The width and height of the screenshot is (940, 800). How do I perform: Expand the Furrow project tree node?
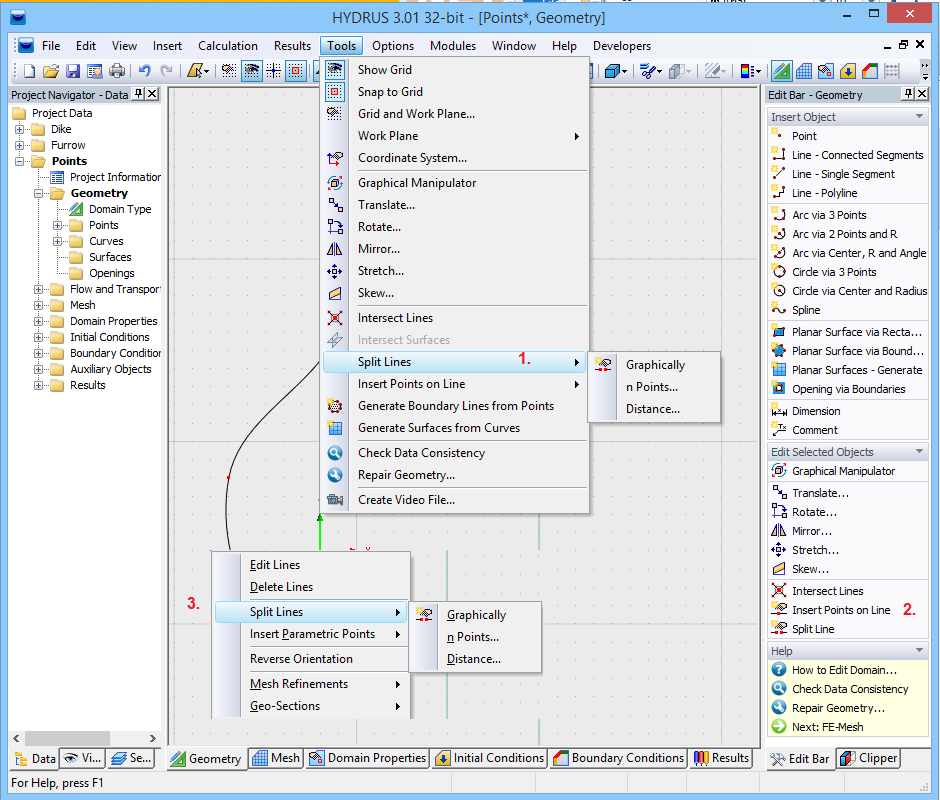[19, 145]
